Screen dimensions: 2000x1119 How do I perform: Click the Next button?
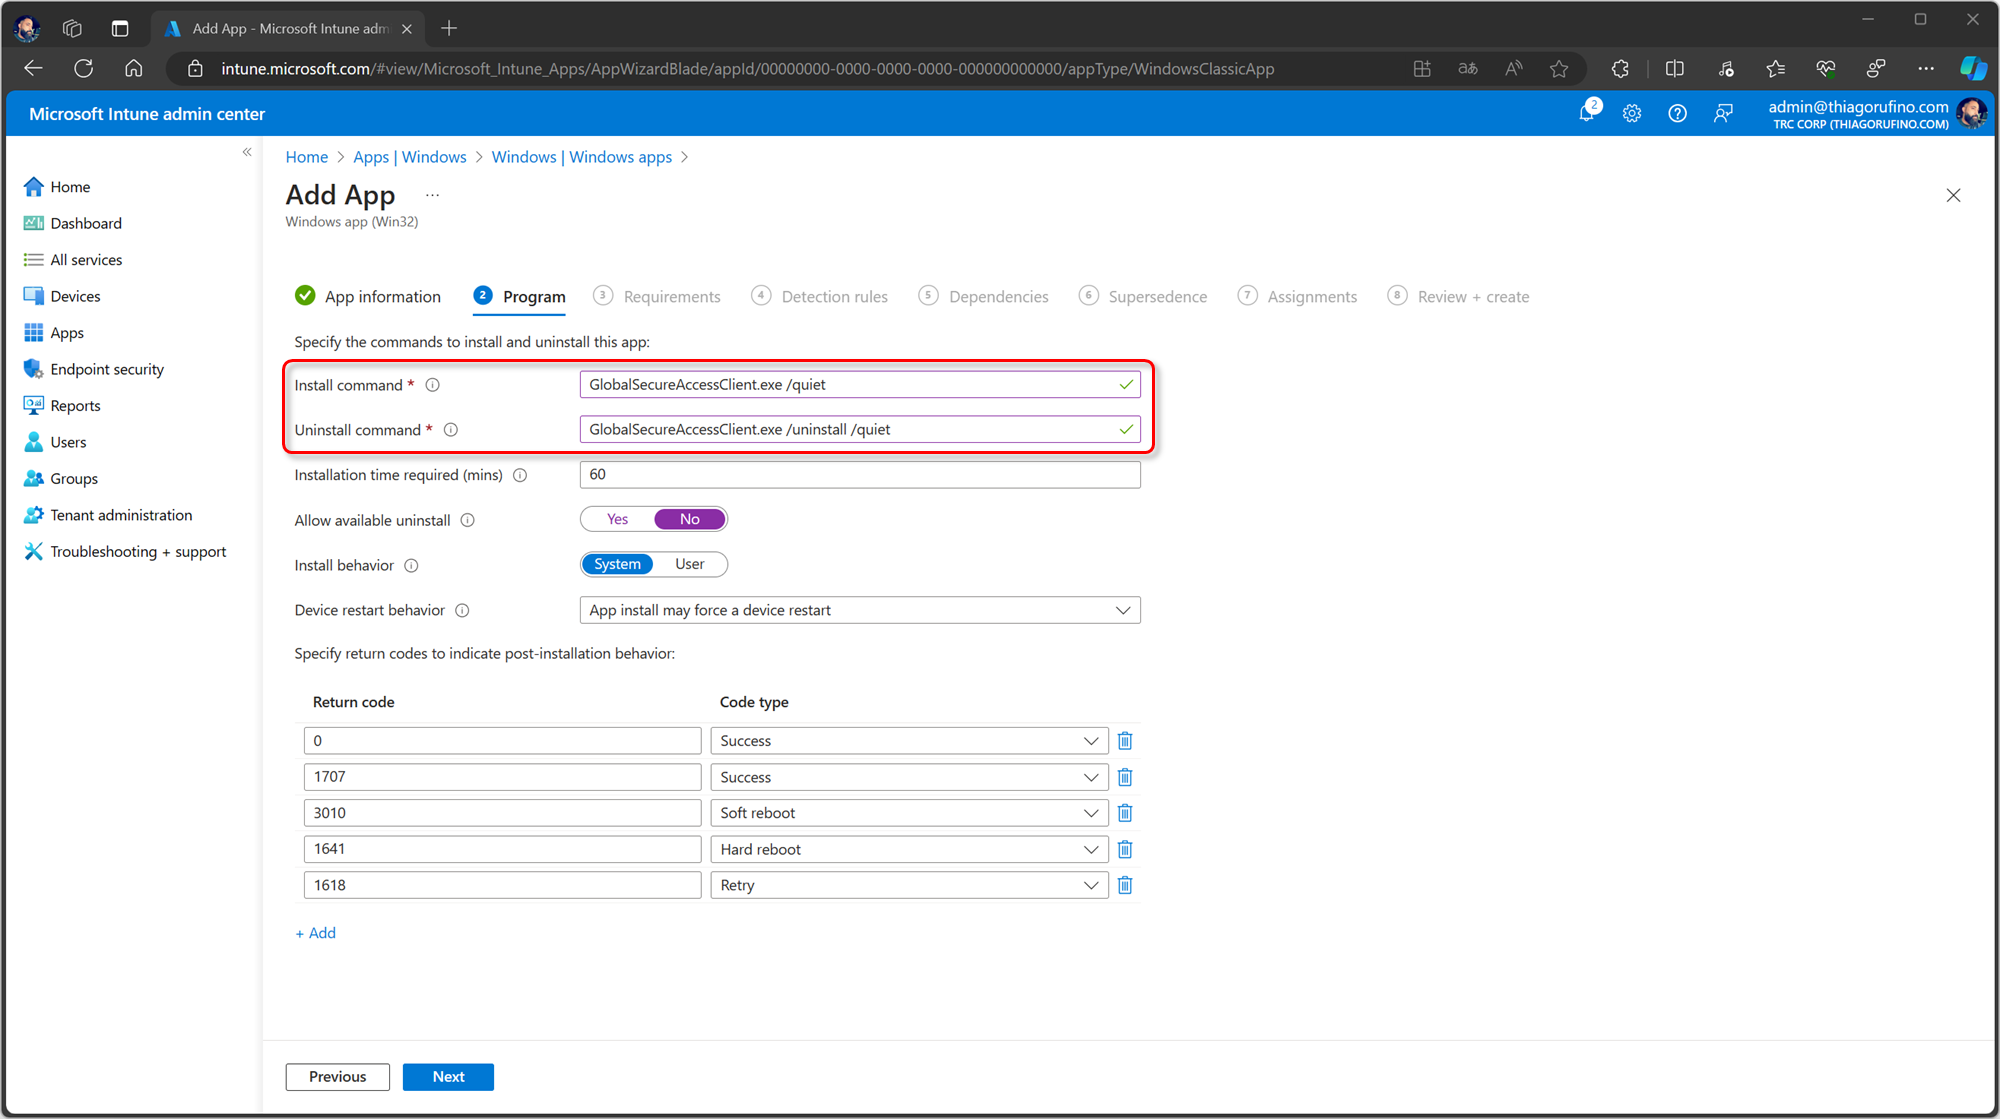[448, 1077]
